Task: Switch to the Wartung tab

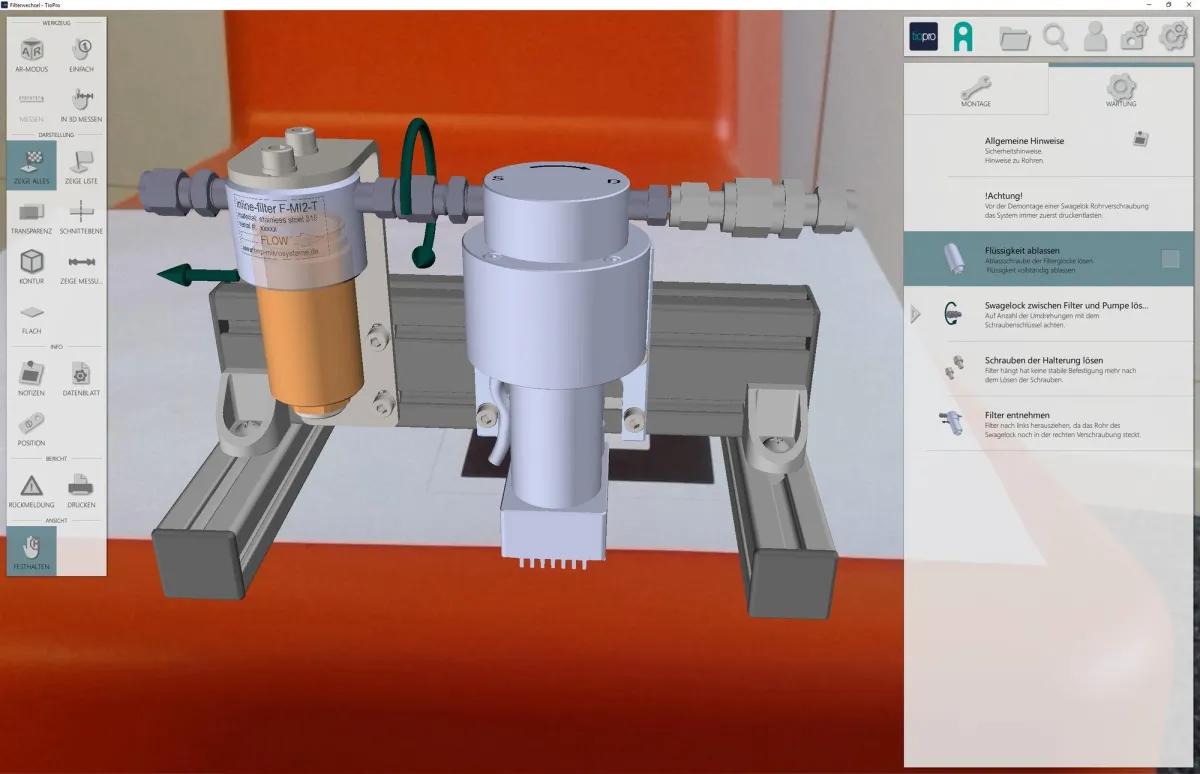Action: 1119,89
